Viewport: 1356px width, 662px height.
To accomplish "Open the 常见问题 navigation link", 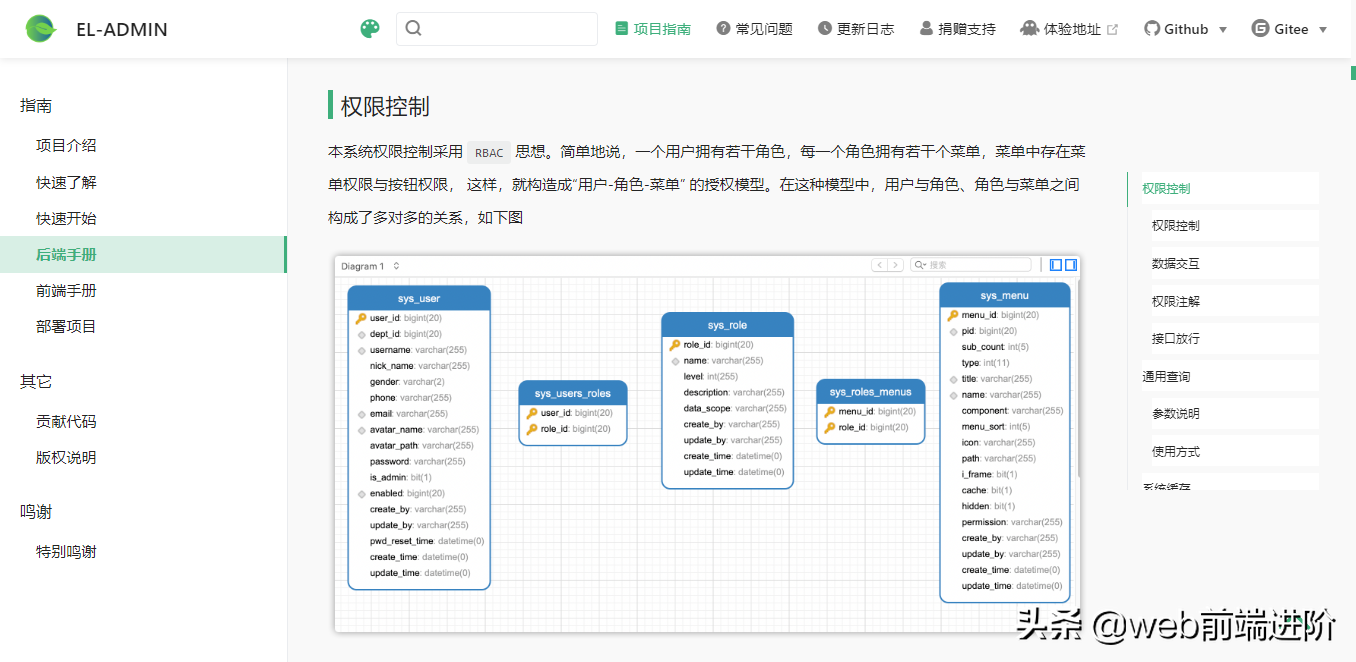I will pyautogui.click(x=755, y=29).
